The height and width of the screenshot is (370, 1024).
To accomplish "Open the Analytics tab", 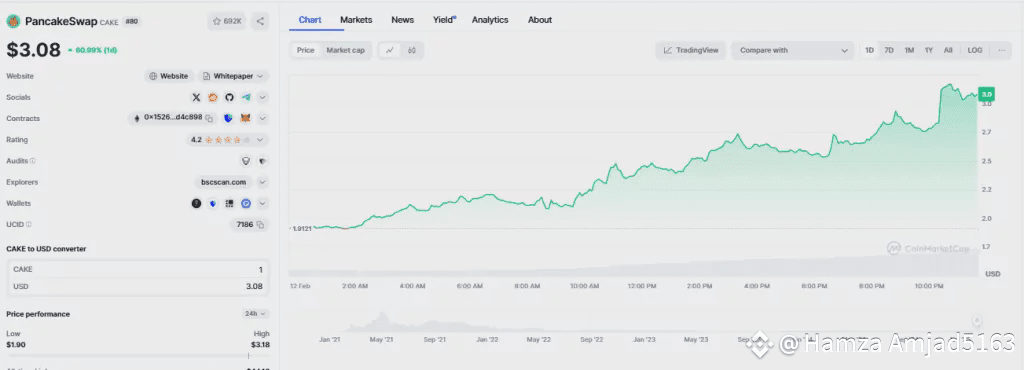I will click(x=490, y=20).
